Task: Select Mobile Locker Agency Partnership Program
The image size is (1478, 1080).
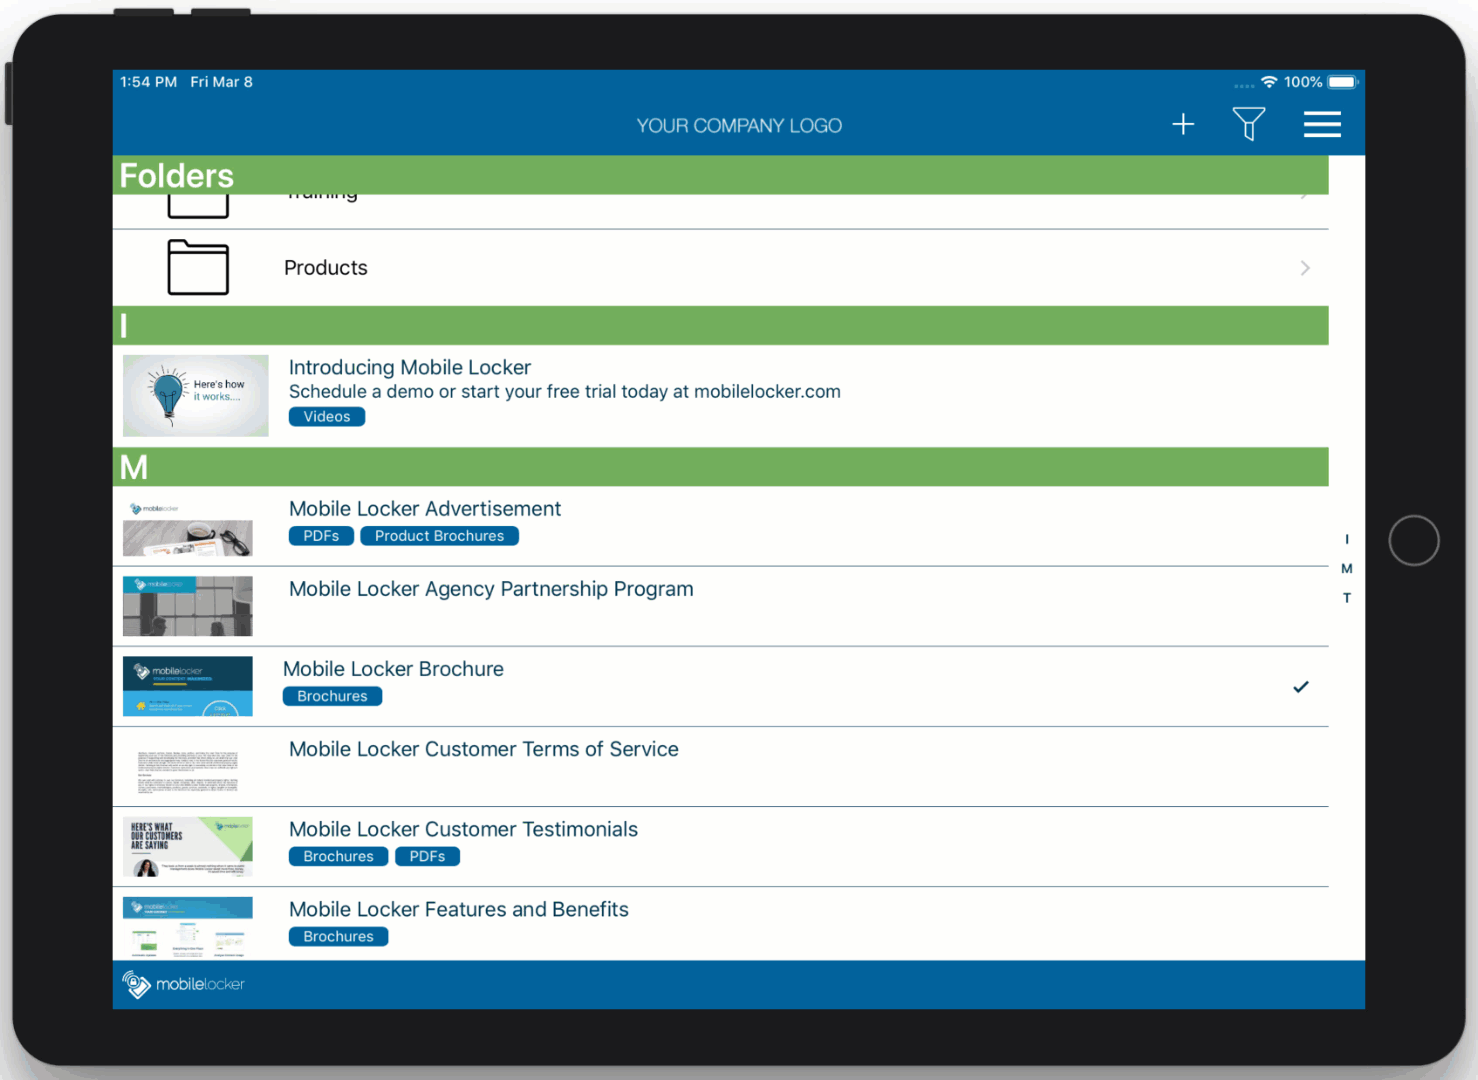Action: (491, 589)
